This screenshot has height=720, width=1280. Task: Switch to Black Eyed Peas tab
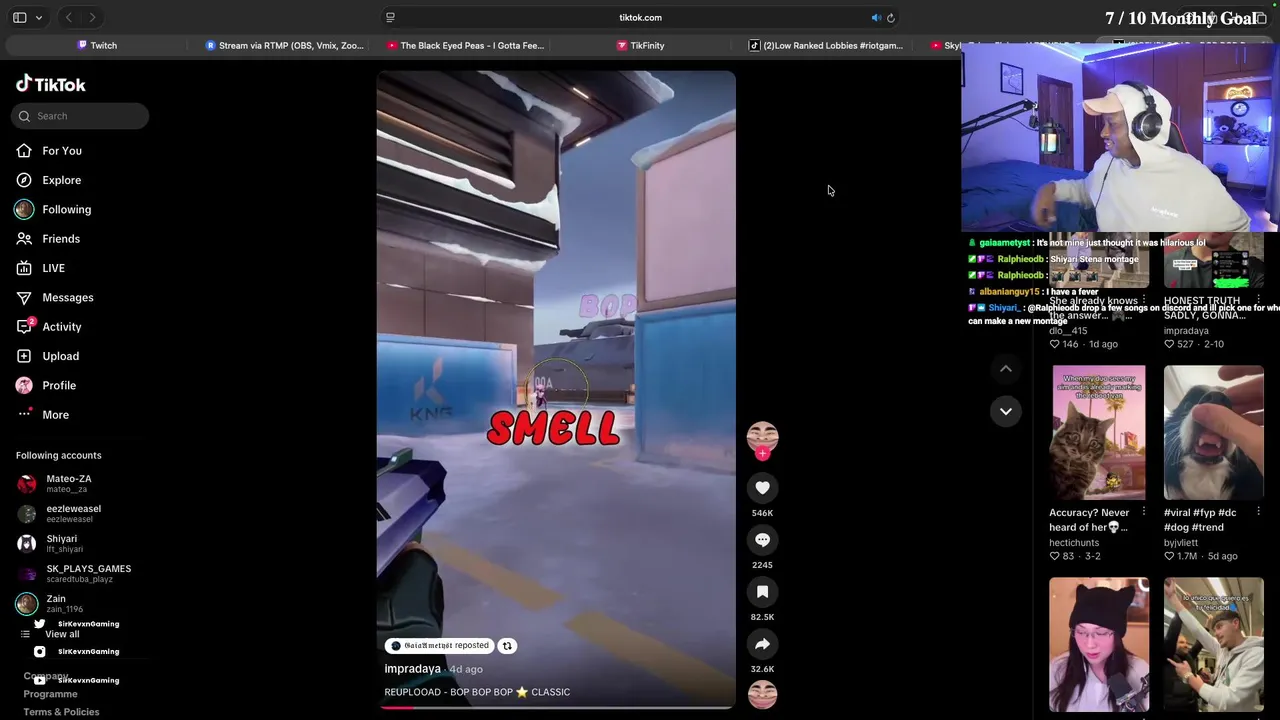pos(465,45)
